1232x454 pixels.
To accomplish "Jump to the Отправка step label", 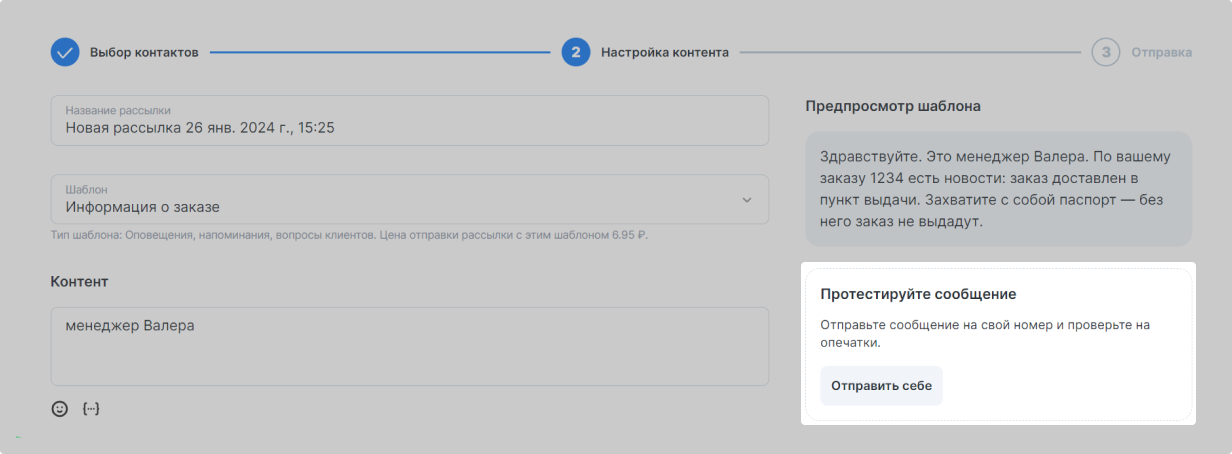I will pyautogui.click(x=1161, y=52).
